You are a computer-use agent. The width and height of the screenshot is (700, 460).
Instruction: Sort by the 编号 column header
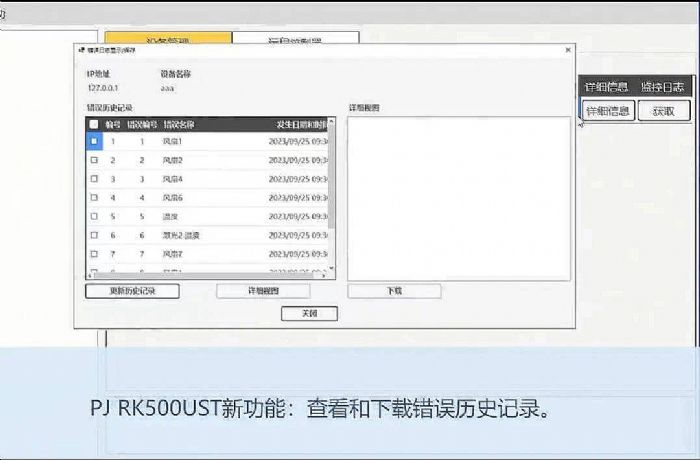(x=113, y=125)
